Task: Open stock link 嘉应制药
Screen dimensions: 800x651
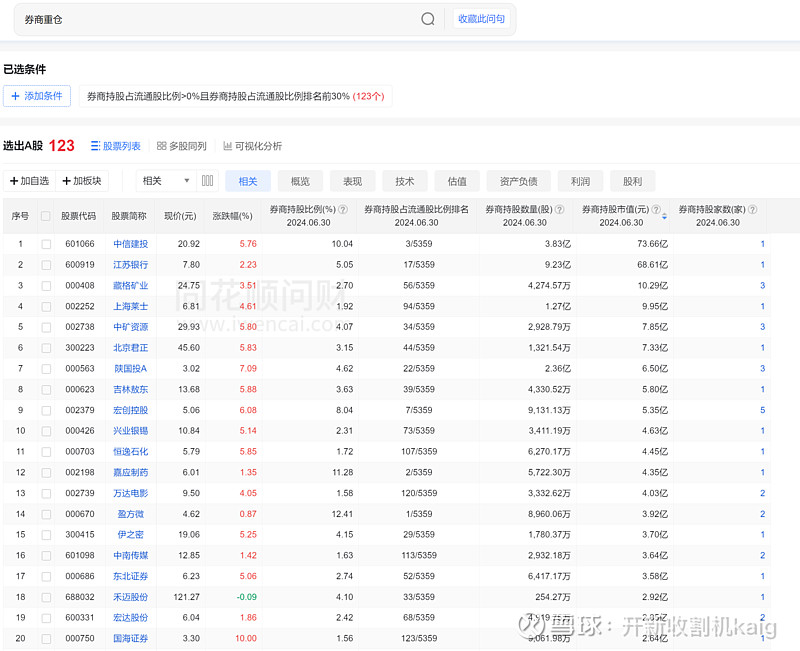Action: pos(131,472)
